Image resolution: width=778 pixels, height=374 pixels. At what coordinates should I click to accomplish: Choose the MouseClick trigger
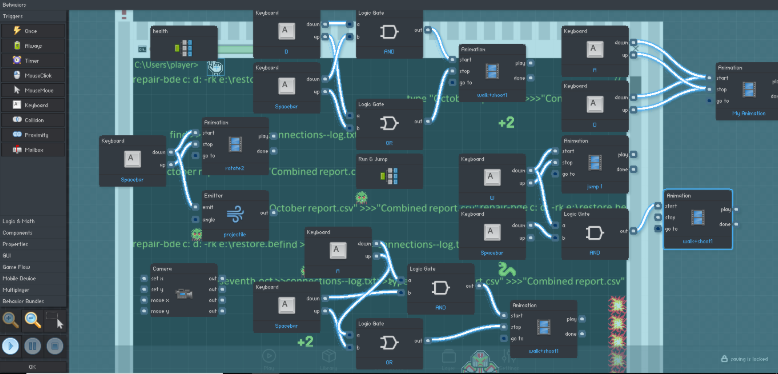[x=33, y=75]
